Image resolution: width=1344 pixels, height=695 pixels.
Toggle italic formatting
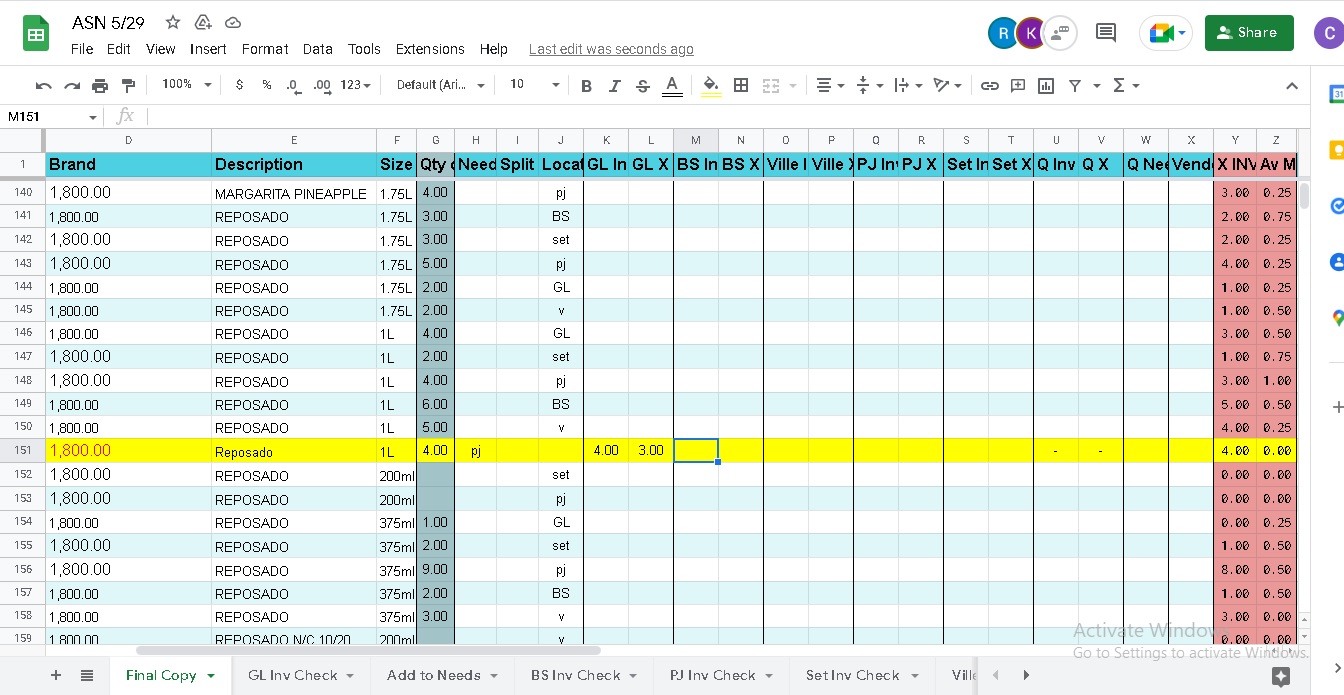[x=614, y=86]
